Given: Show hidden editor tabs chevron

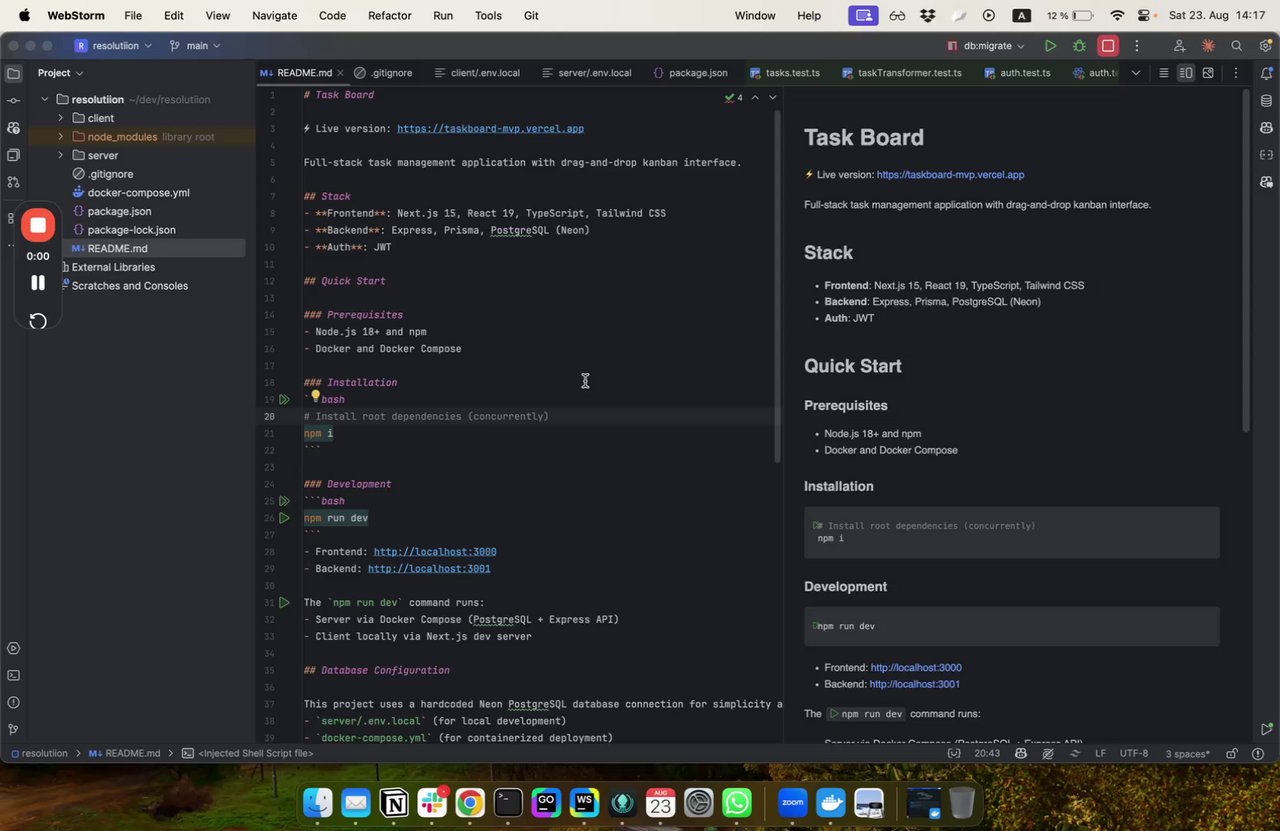Looking at the screenshot, I should coord(1136,73).
